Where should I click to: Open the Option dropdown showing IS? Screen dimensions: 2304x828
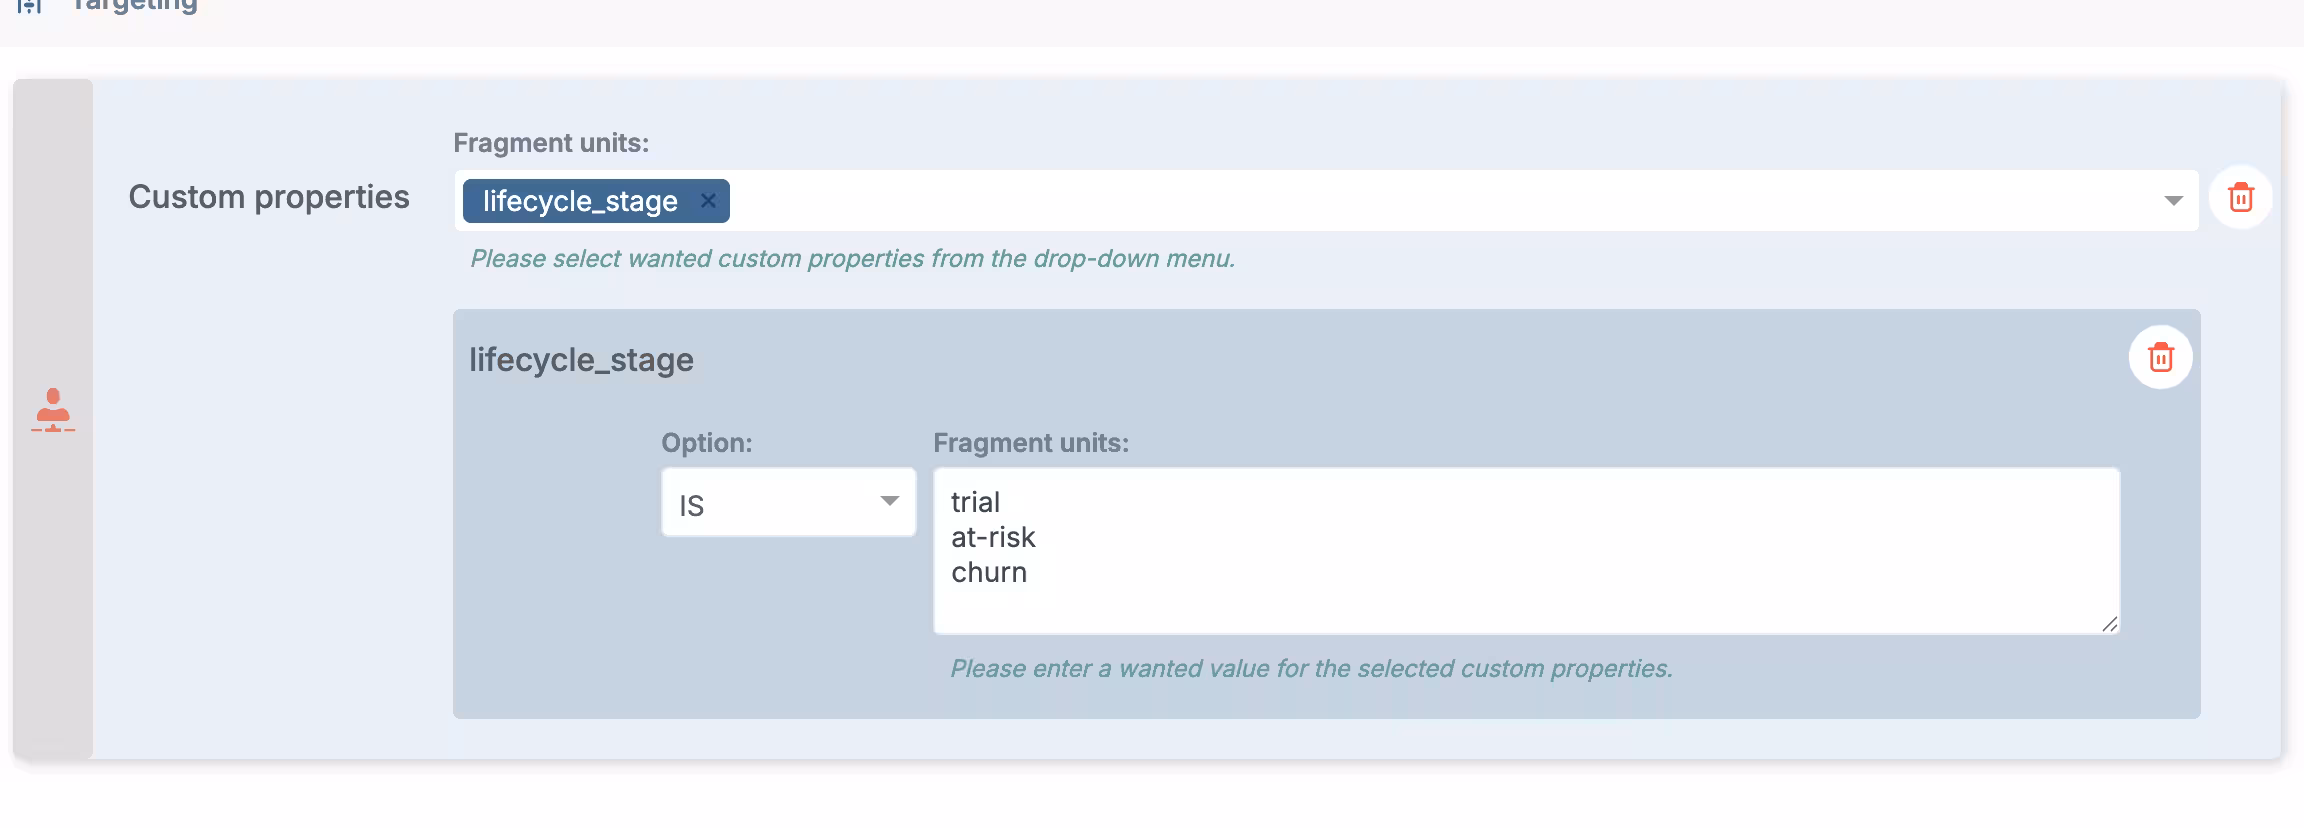[x=788, y=503]
